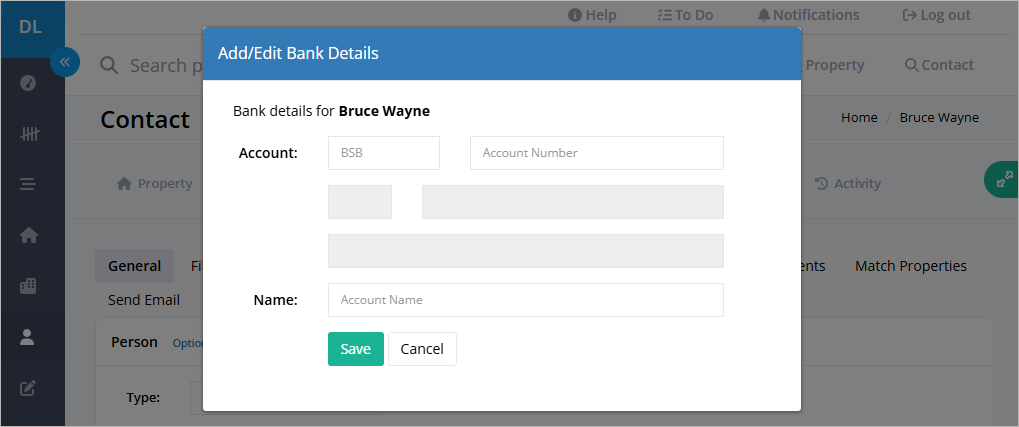The image size is (1019, 427).
Task: Click the search magnifier icon
Action: point(109,65)
